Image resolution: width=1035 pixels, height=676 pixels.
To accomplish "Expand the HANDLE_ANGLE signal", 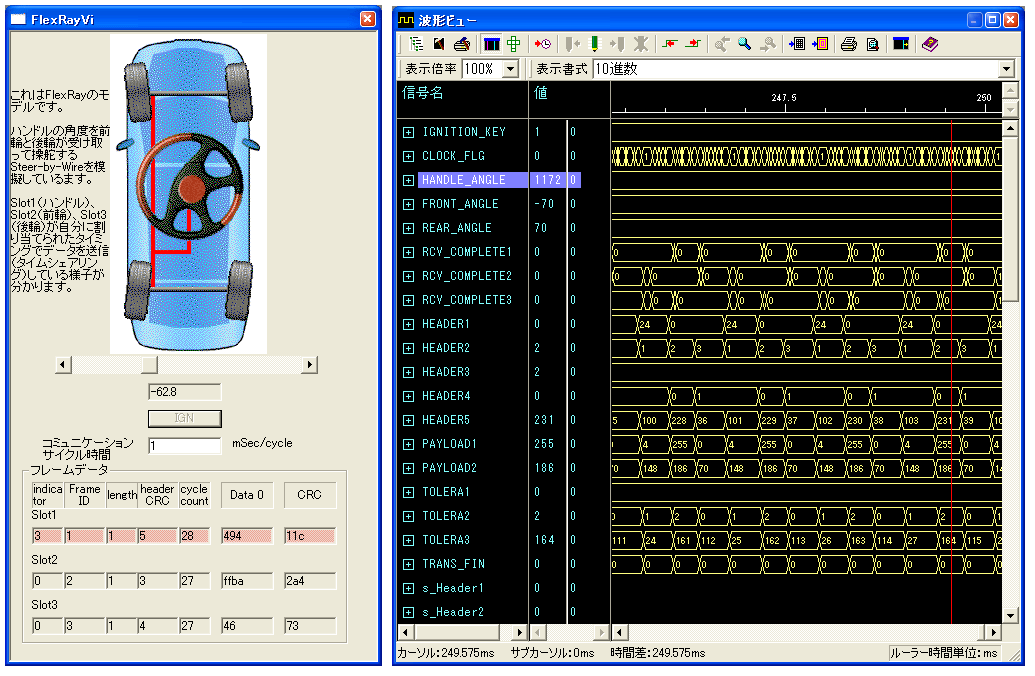I will (409, 180).
